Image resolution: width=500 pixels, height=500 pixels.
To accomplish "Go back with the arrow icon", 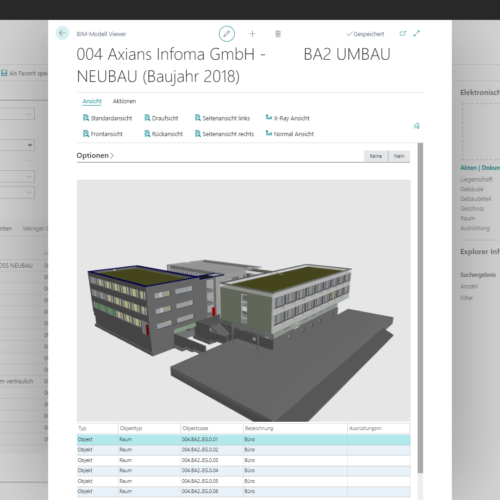I will [62, 33].
